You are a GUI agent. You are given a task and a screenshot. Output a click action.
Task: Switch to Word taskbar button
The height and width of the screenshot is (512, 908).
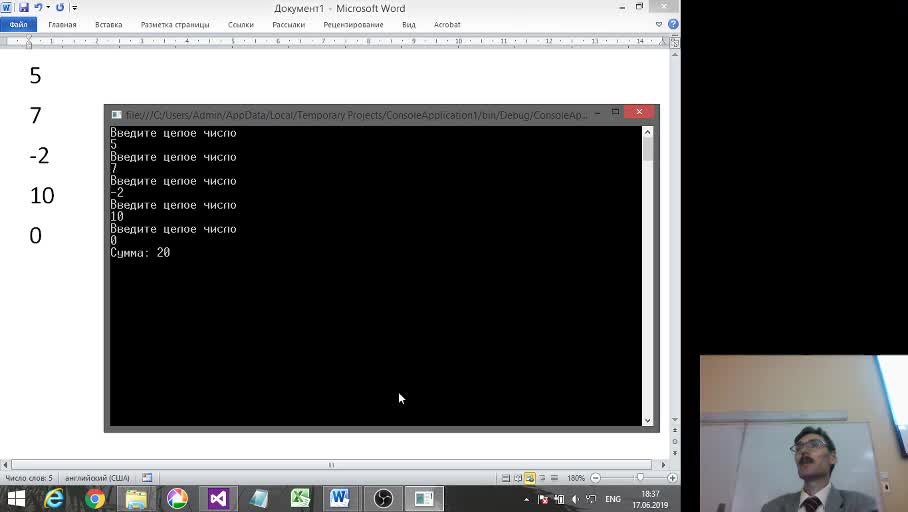(x=340, y=499)
